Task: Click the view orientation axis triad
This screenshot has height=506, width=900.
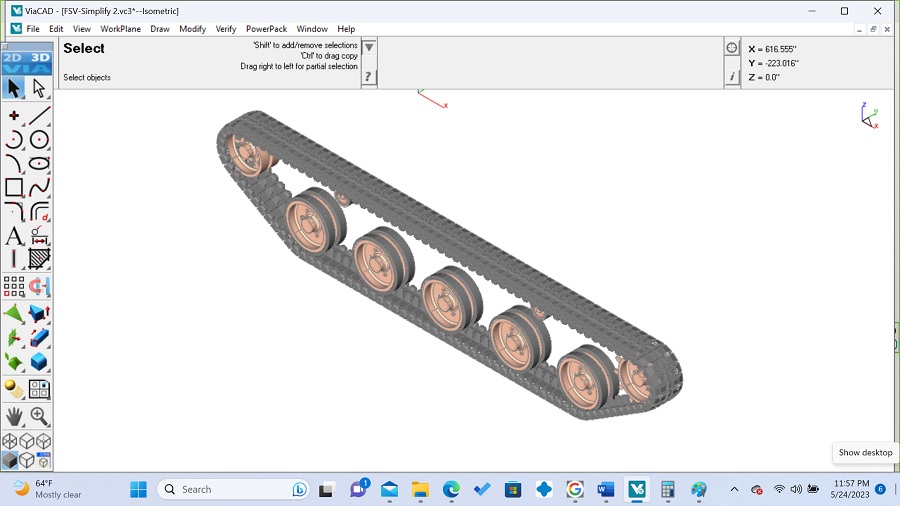Action: click(870, 115)
